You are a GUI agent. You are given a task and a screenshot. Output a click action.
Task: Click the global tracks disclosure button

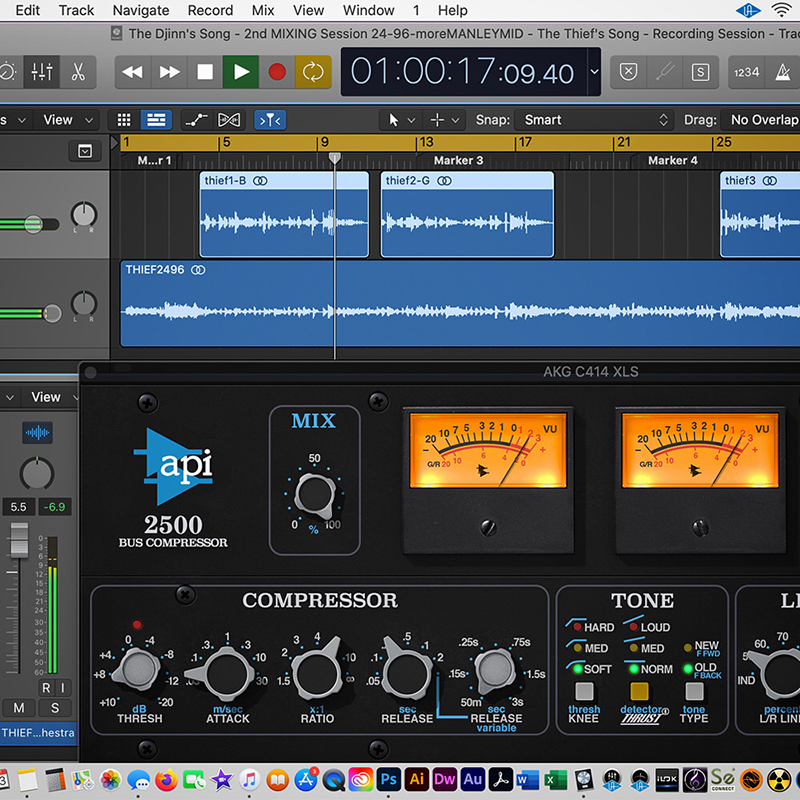point(85,151)
